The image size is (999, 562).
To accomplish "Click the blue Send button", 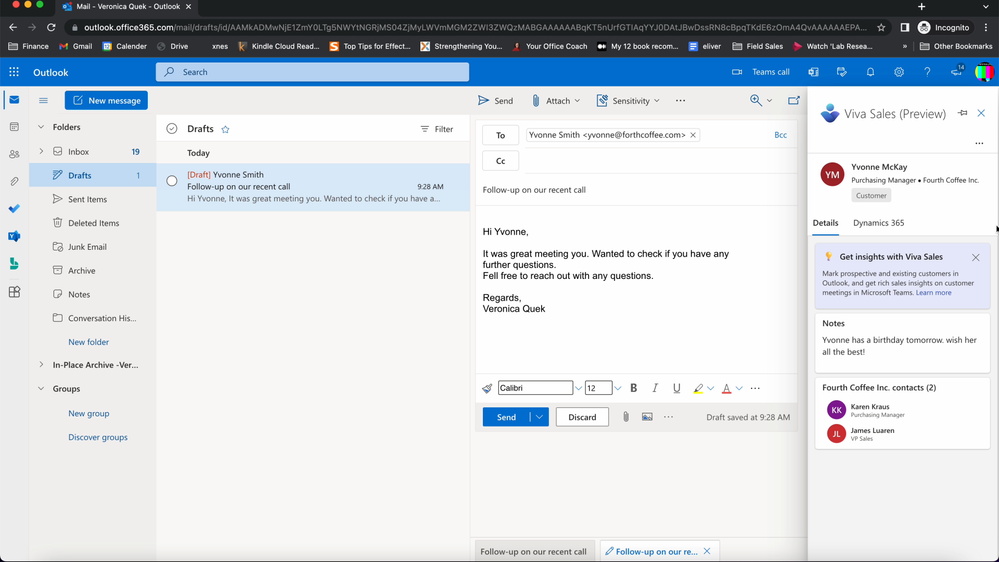I will coord(506,417).
